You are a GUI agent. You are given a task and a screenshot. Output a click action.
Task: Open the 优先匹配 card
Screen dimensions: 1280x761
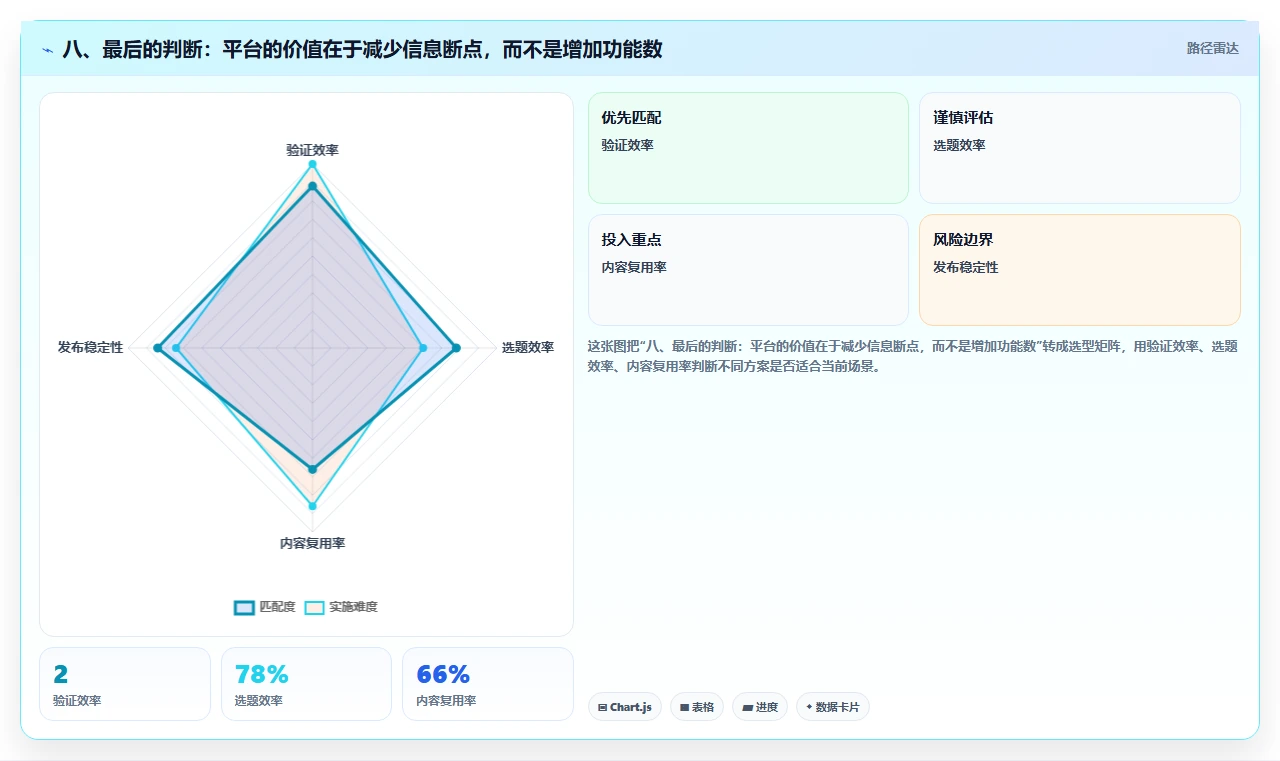(x=748, y=148)
